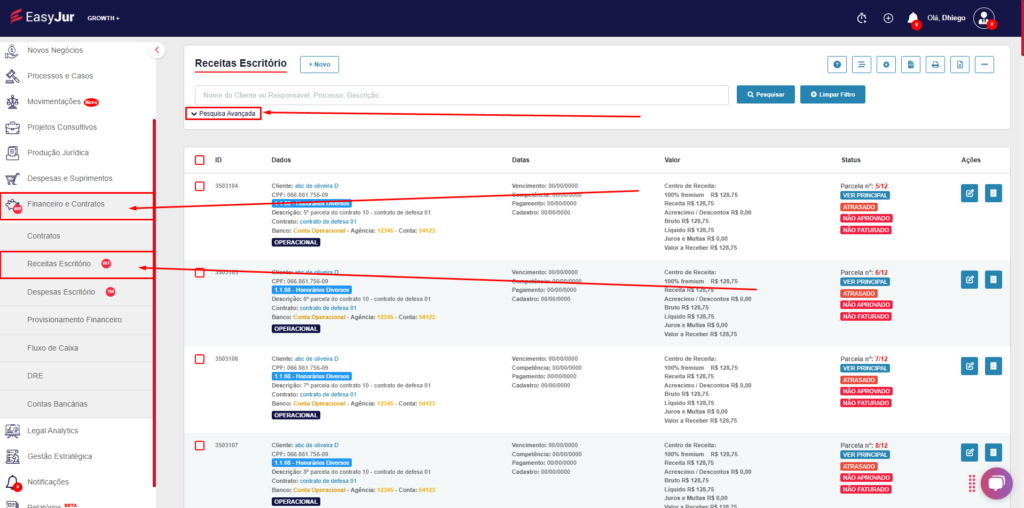Edit the receita with ID 3503106

click(x=969, y=366)
